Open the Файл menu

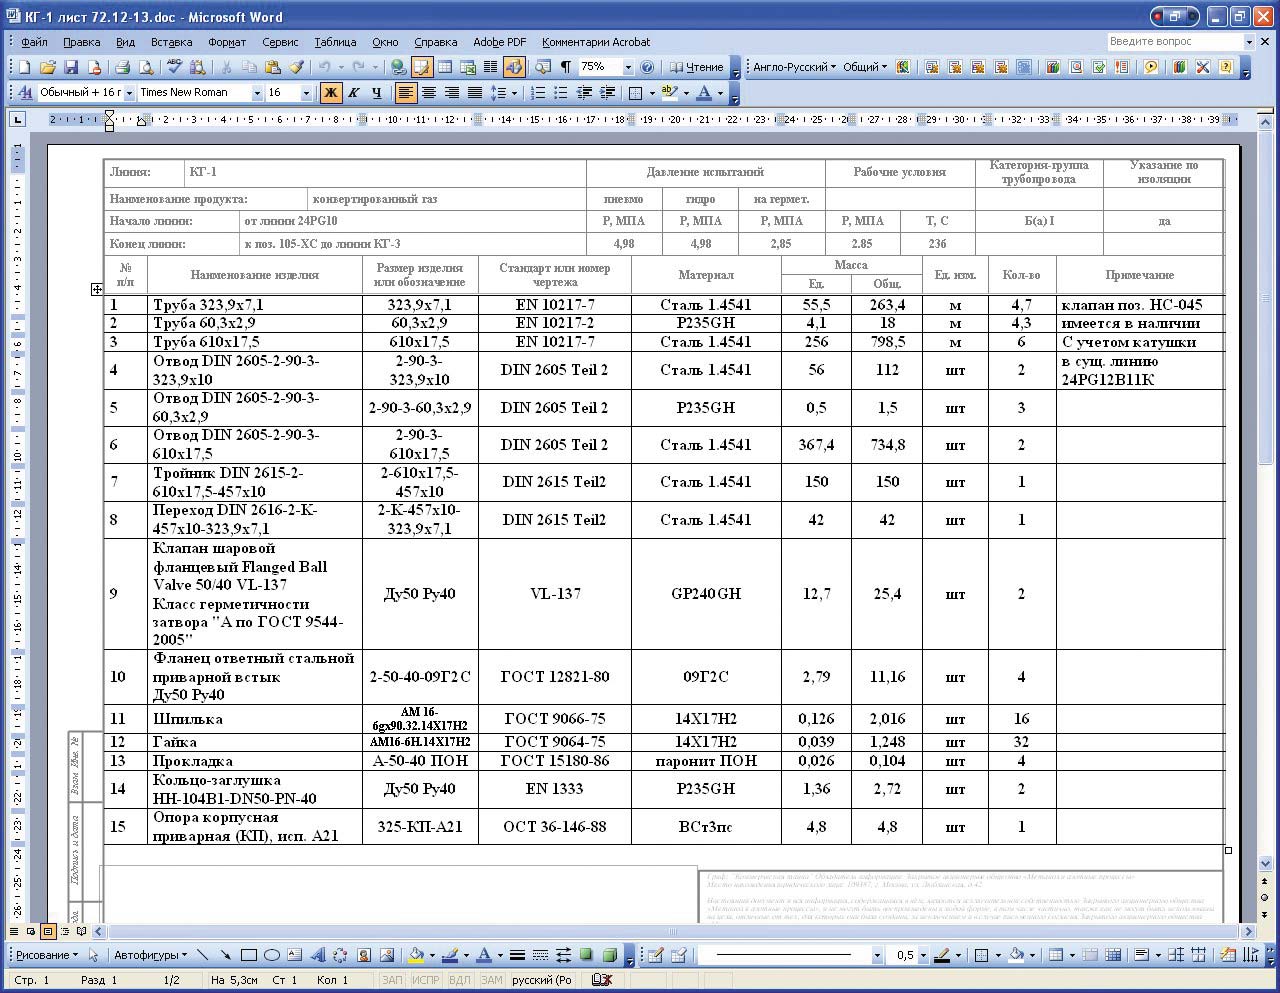coord(34,42)
